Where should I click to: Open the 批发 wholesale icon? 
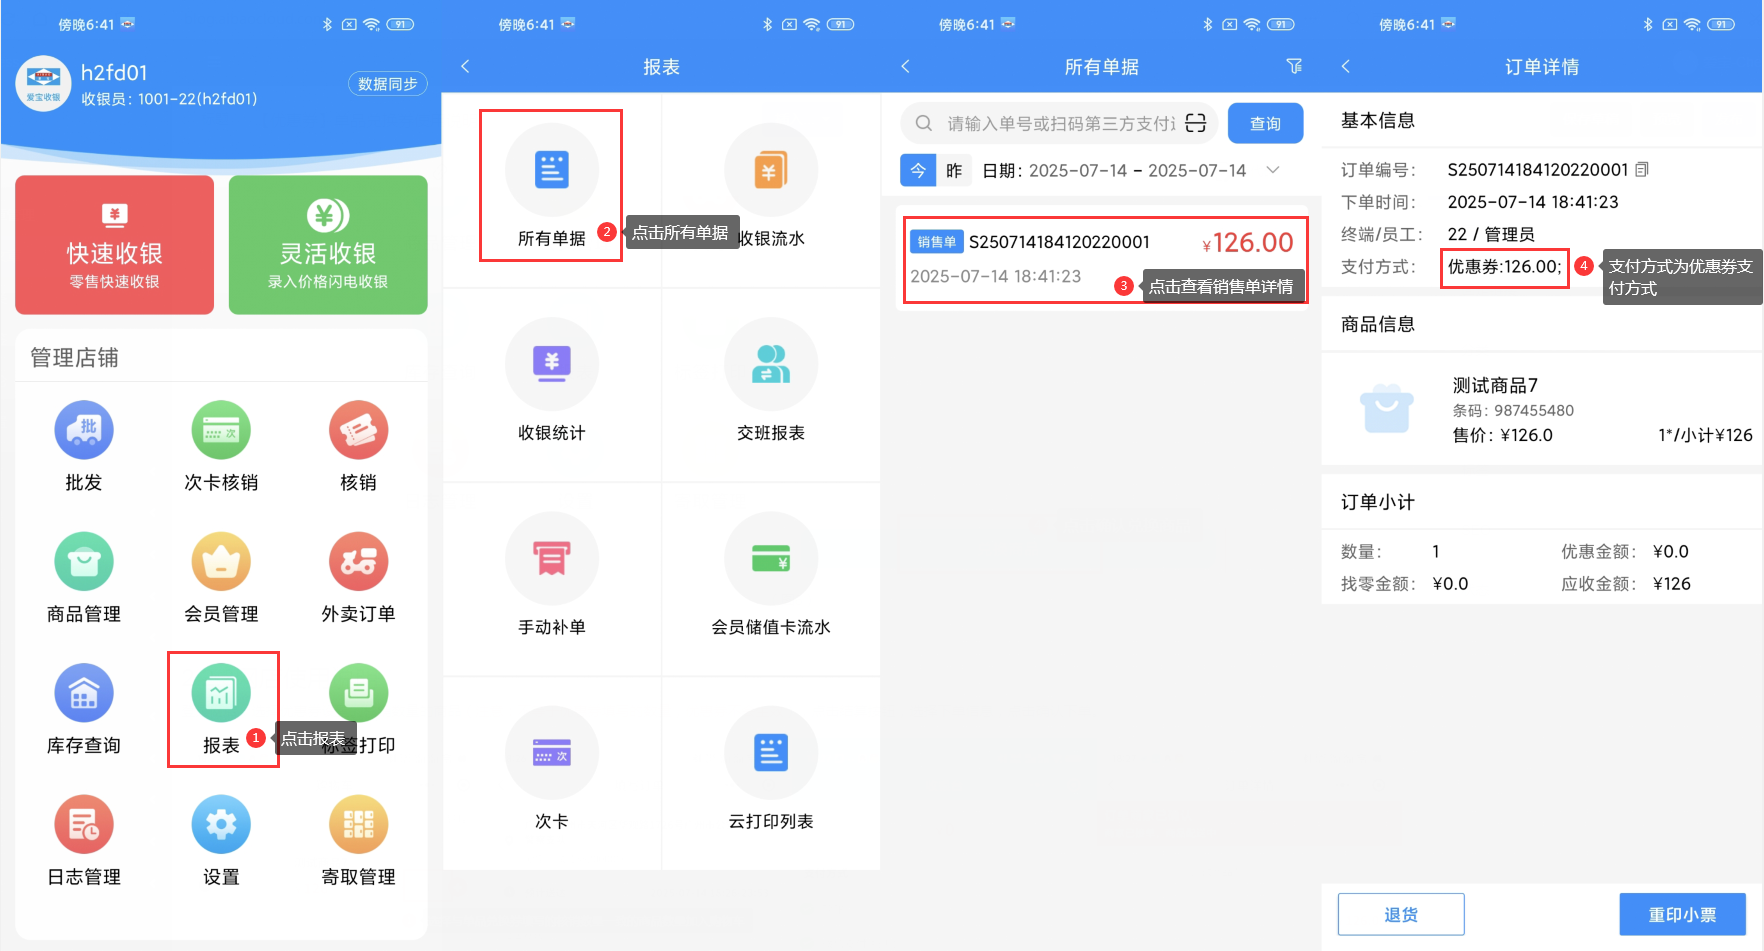click(x=84, y=431)
